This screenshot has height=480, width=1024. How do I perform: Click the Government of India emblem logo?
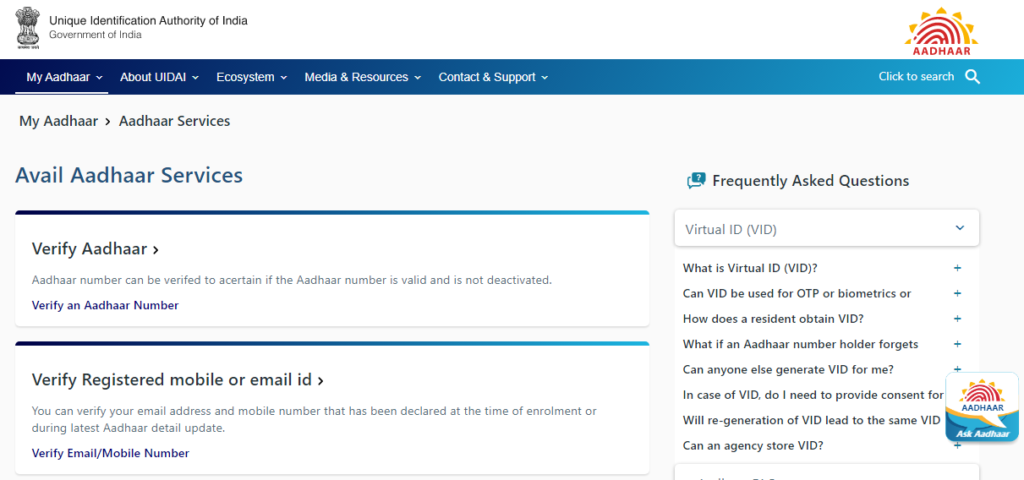28,29
